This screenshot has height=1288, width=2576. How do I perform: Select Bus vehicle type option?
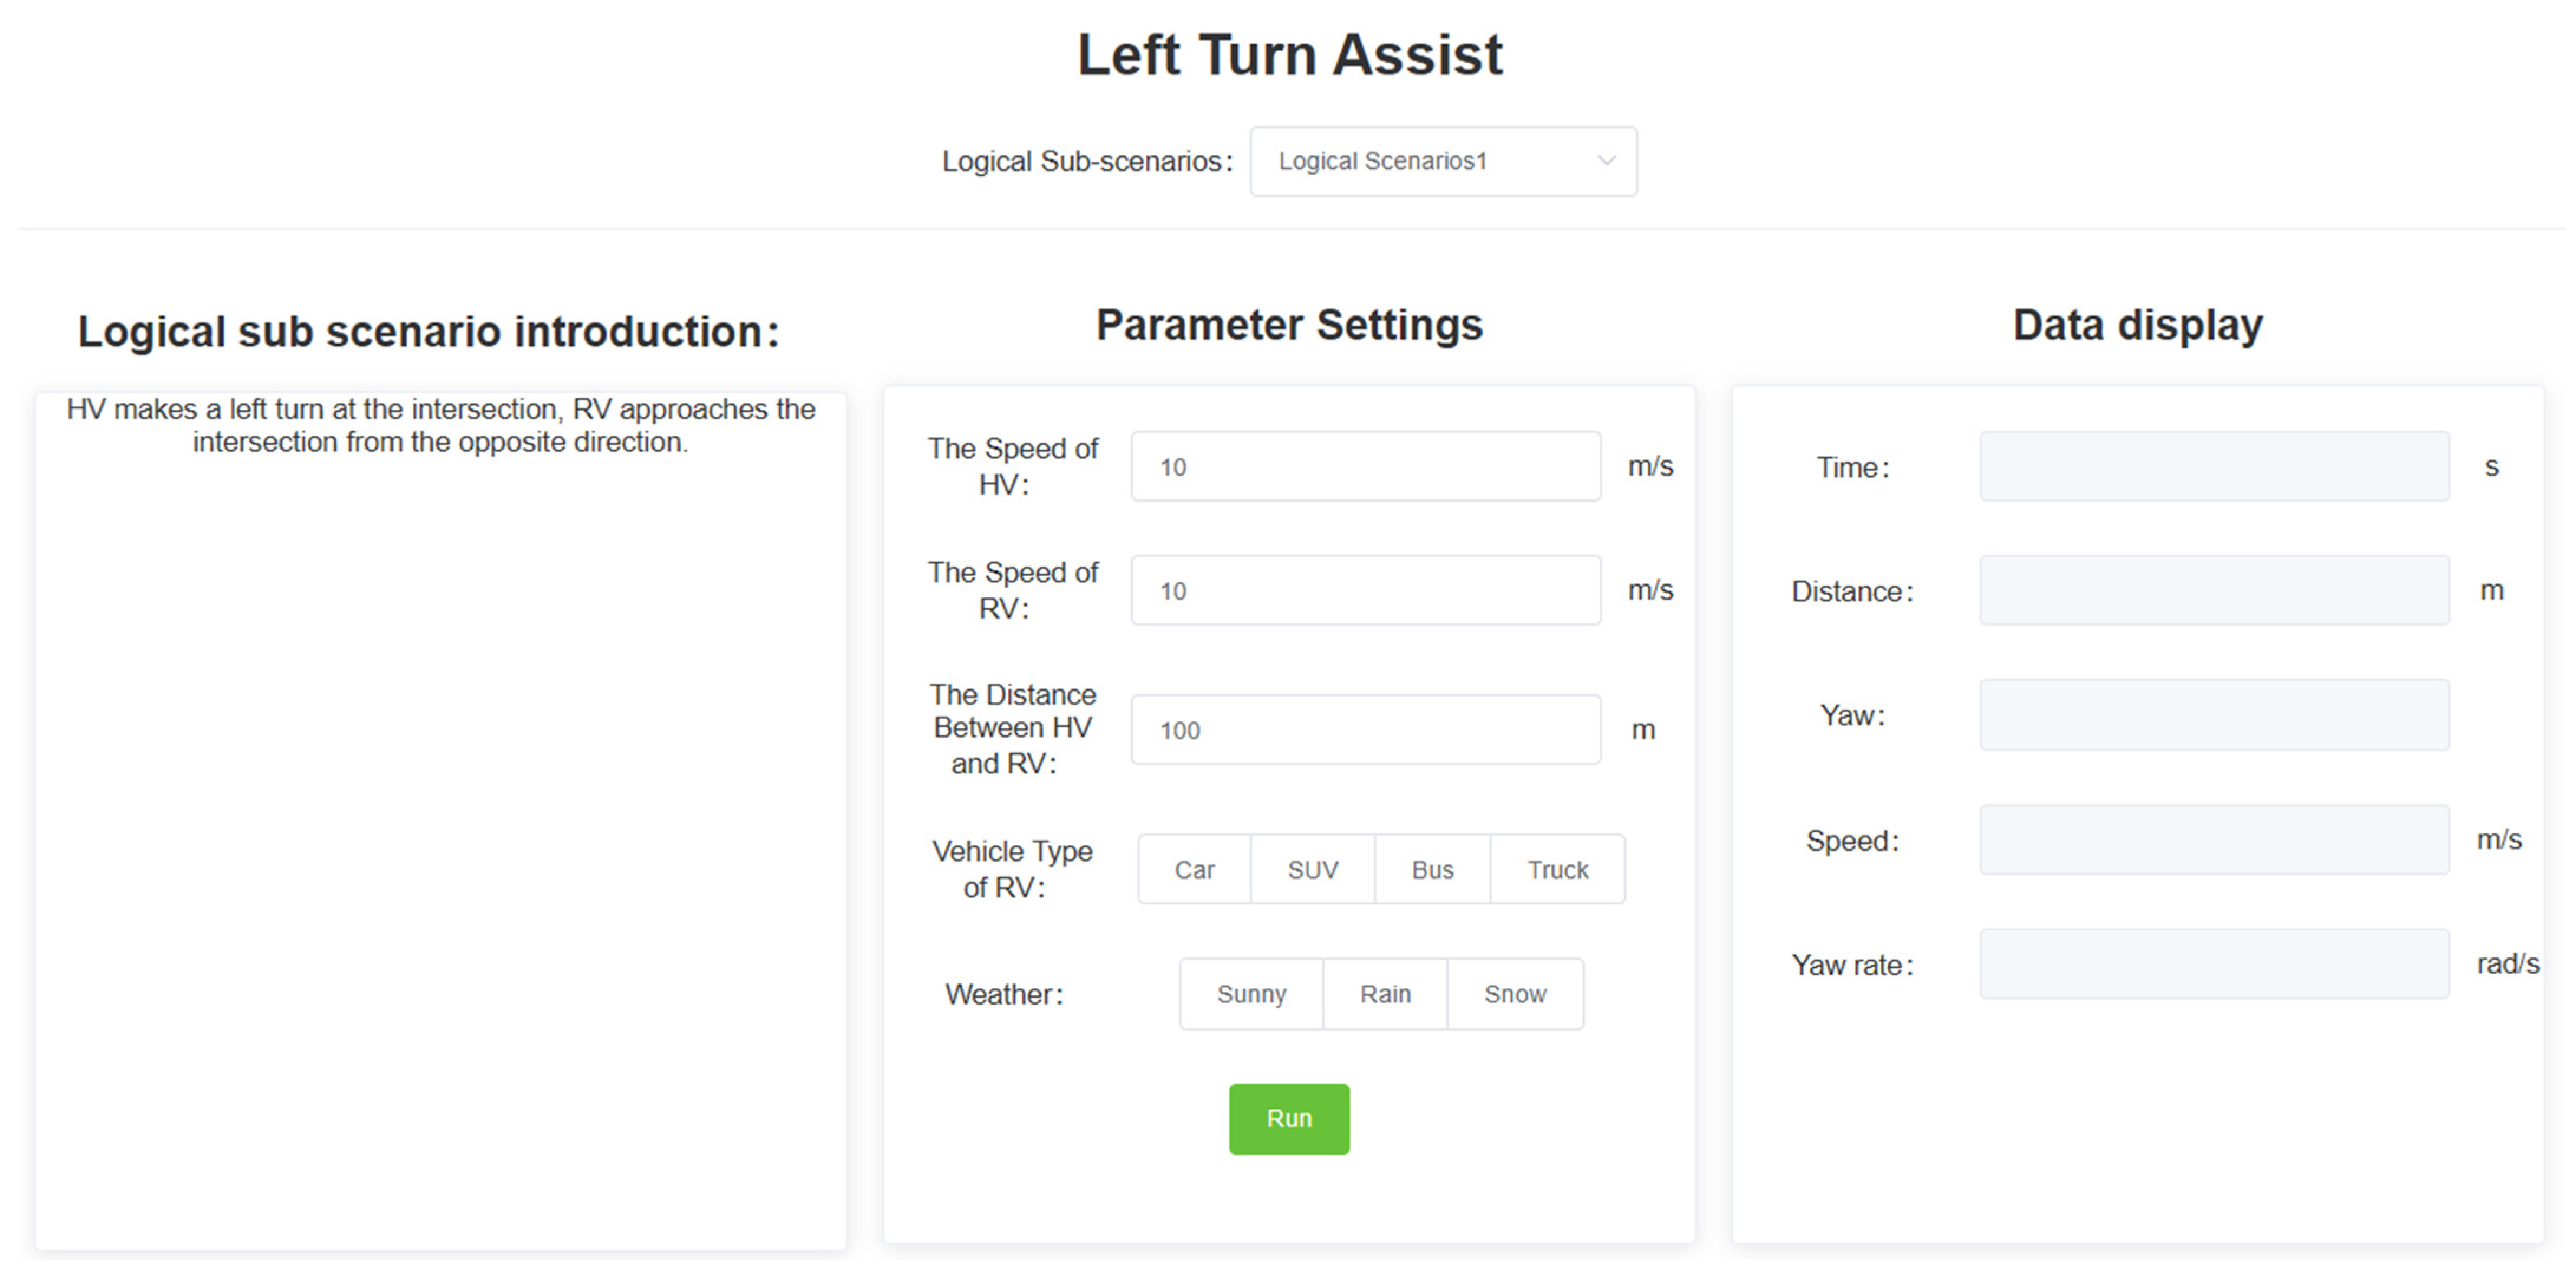1432,870
